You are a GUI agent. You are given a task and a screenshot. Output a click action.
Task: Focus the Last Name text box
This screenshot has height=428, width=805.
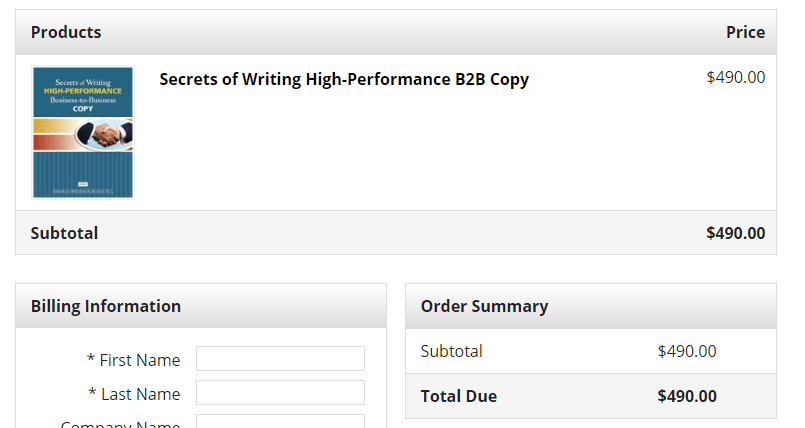pos(280,393)
